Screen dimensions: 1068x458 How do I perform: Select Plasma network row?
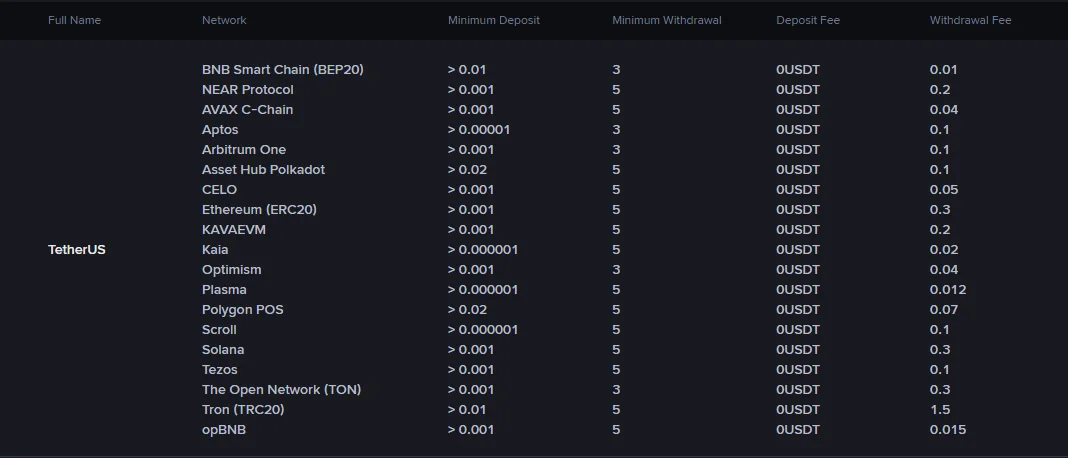tap(224, 290)
